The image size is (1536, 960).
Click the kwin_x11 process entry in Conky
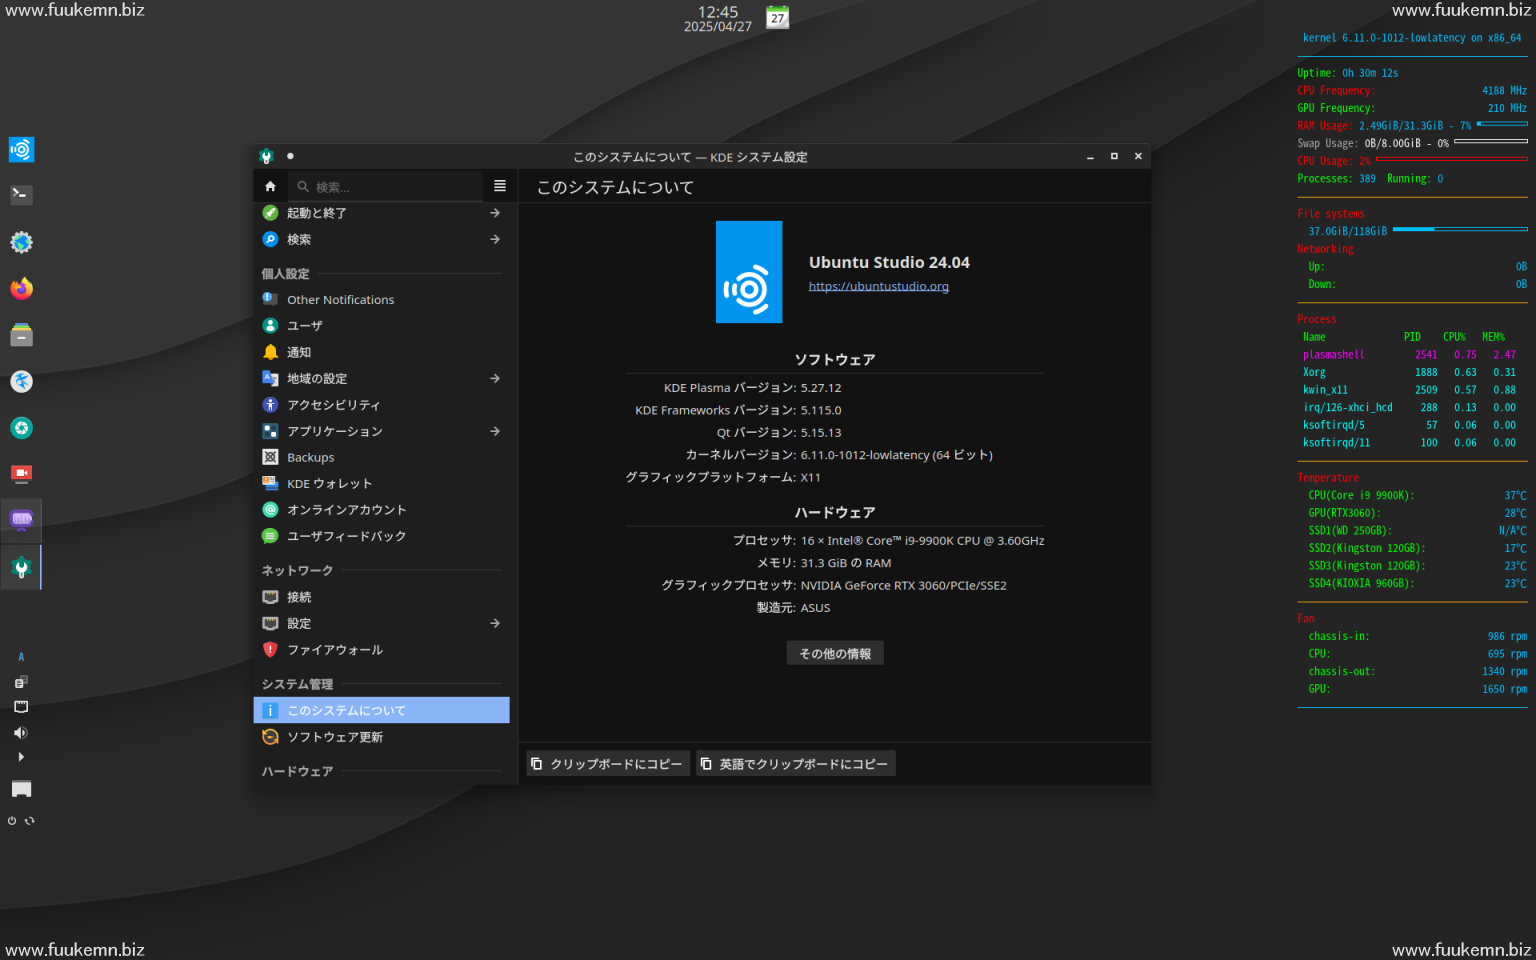pyautogui.click(x=1409, y=390)
